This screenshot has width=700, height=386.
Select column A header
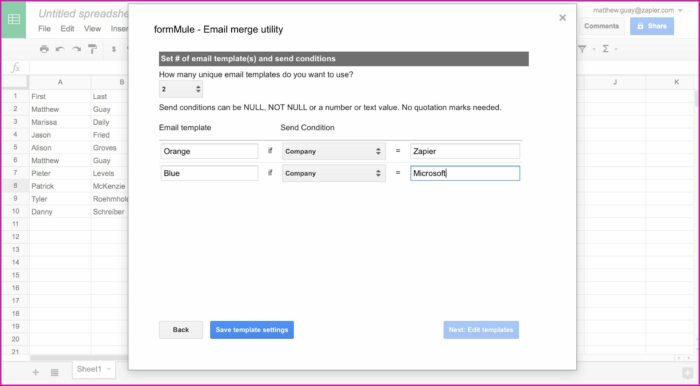click(x=60, y=82)
